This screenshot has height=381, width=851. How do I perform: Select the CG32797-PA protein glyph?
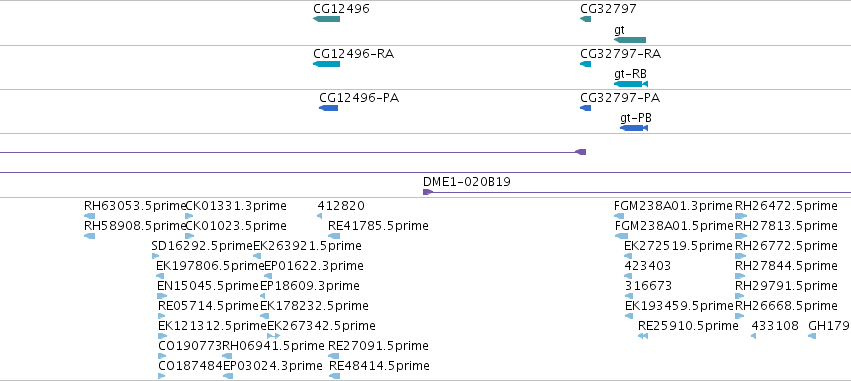pyautogui.click(x=586, y=108)
